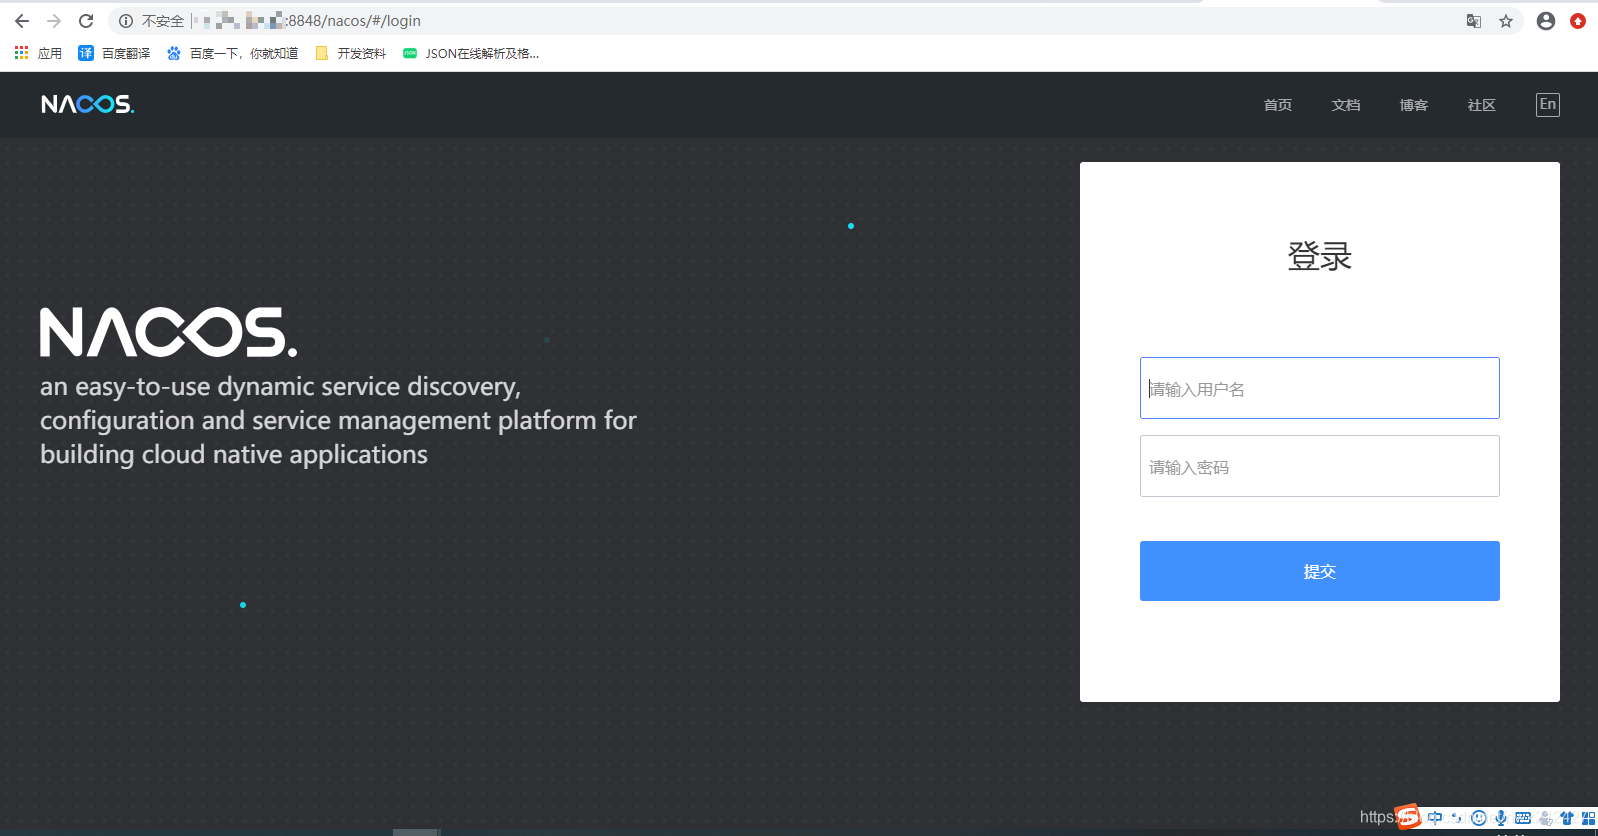Open 博客 in the top navigation
This screenshot has width=1598, height=836.
[x=1414, y=105]
